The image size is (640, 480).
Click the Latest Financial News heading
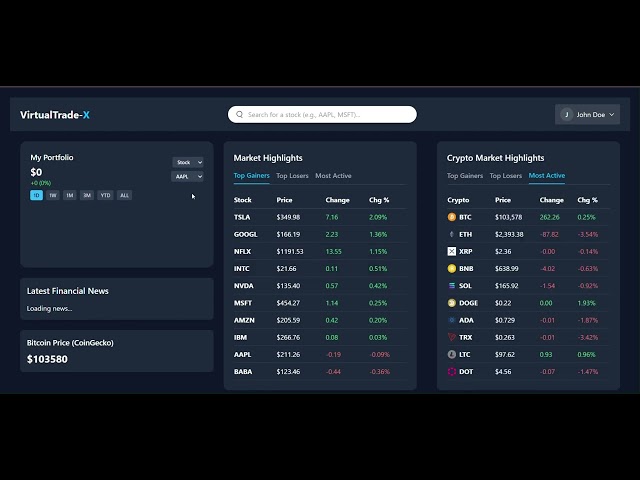tap(68, 291)
